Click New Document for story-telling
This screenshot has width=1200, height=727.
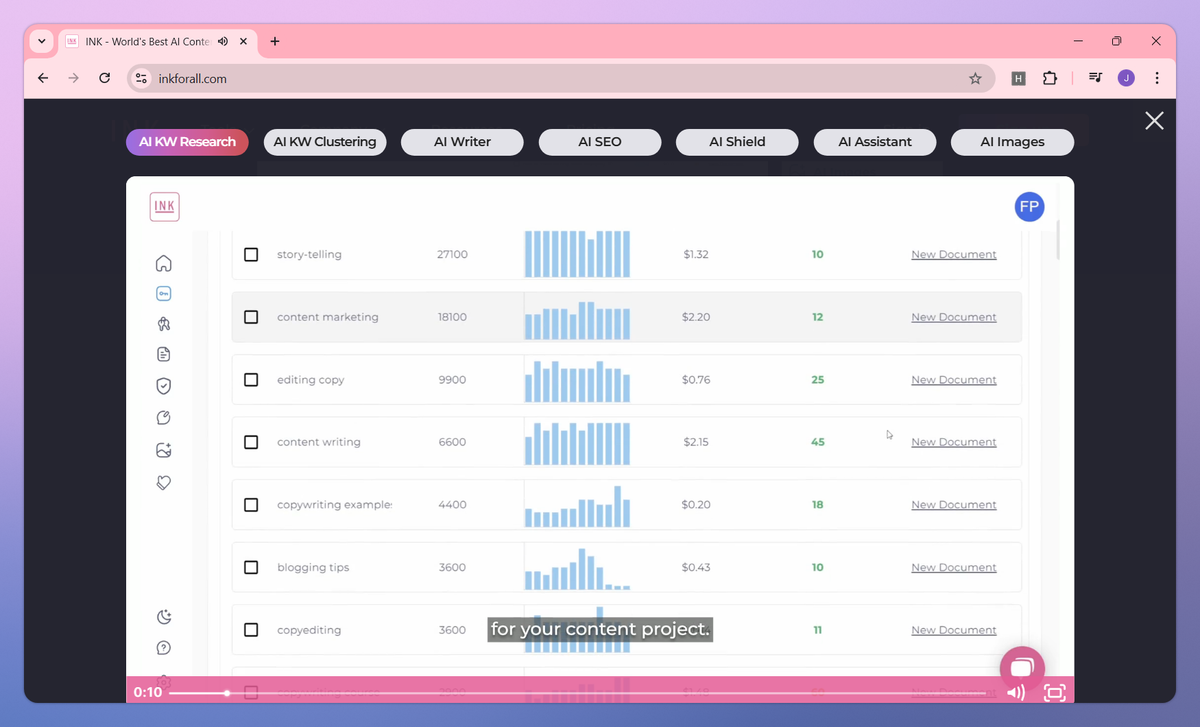point(953,255)
